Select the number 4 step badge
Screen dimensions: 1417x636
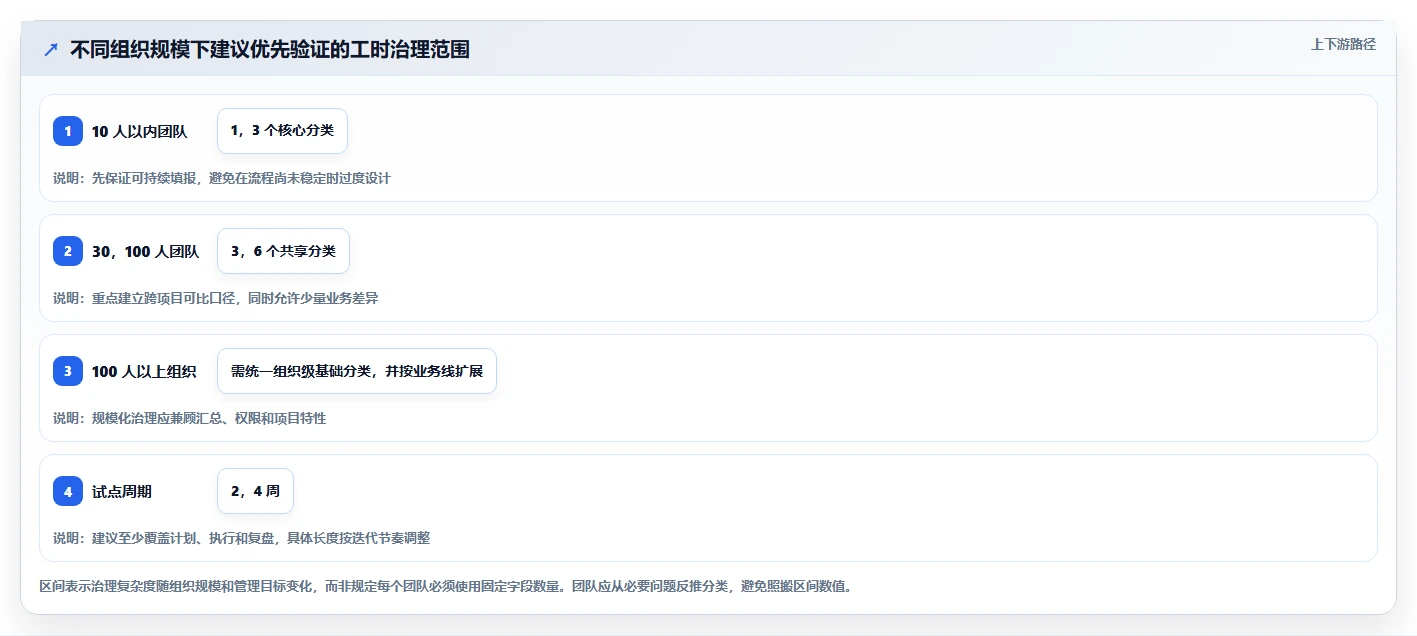click(x=68, y=491)
